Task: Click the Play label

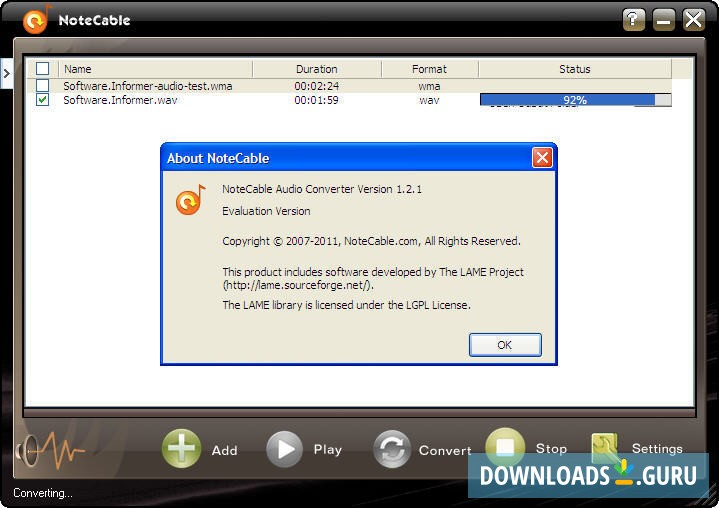Action: click(328, 449)
